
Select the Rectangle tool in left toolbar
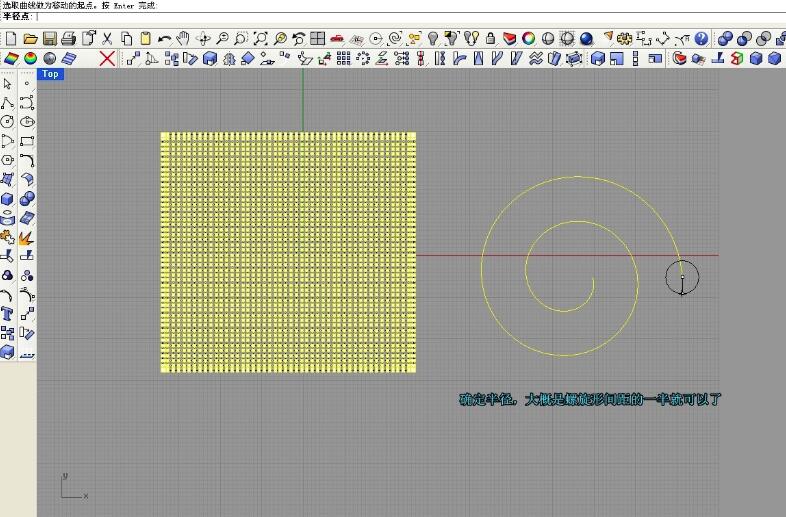coord(28,141)
